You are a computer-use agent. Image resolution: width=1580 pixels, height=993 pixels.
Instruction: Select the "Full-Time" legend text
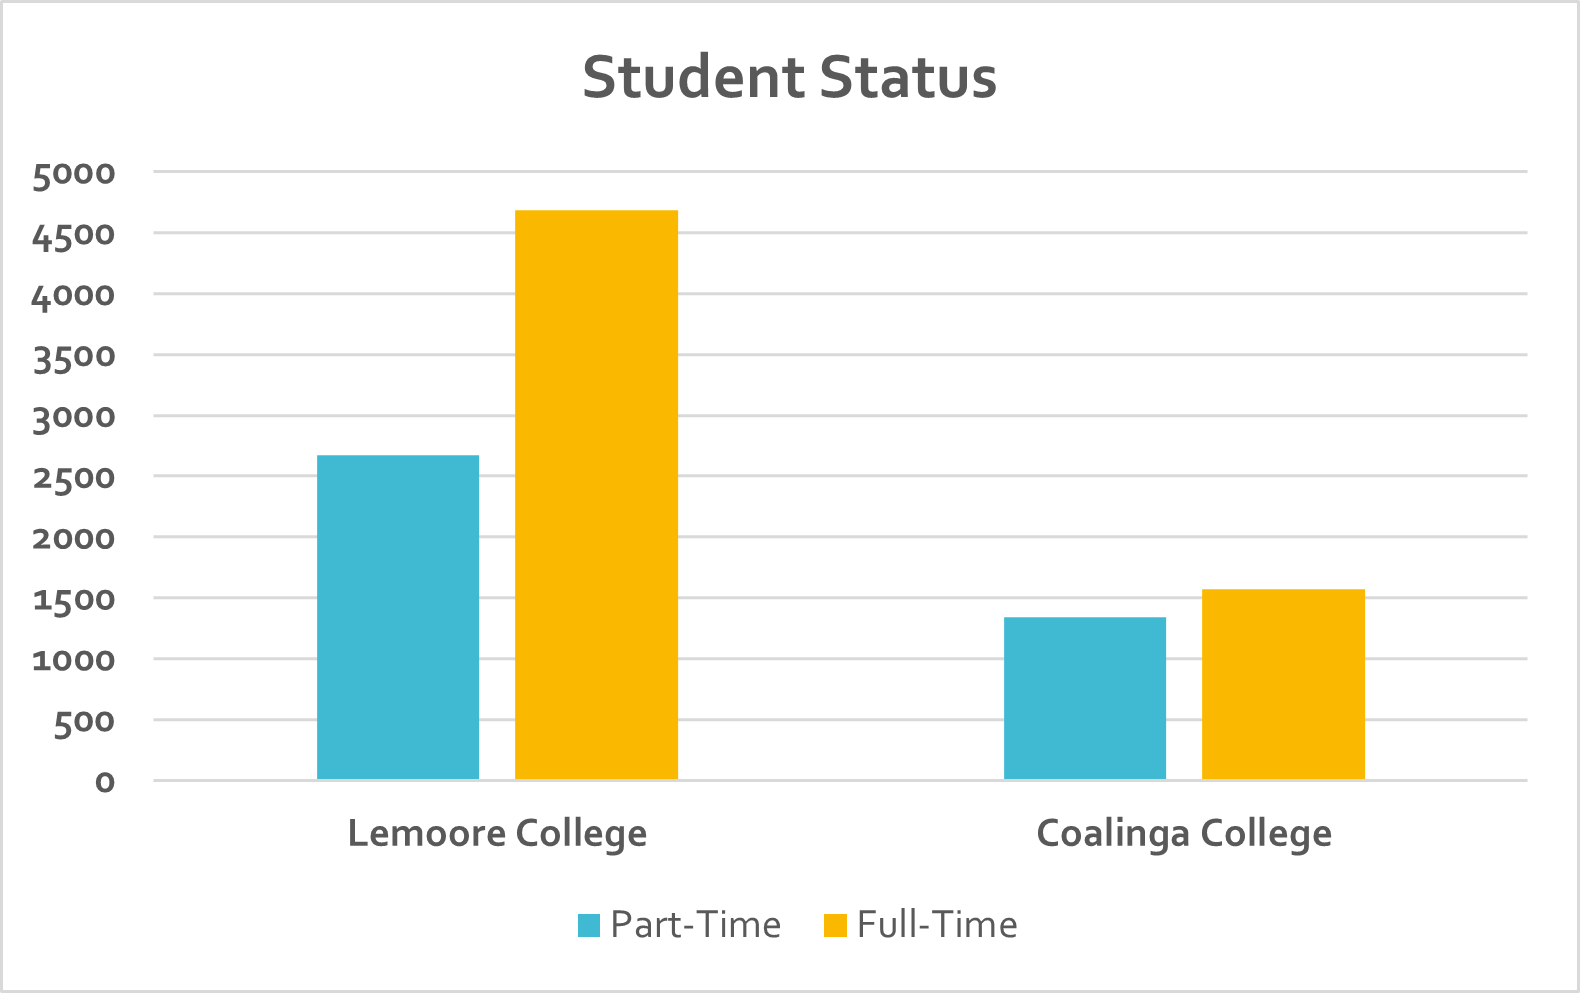click(x=937, y=925)
